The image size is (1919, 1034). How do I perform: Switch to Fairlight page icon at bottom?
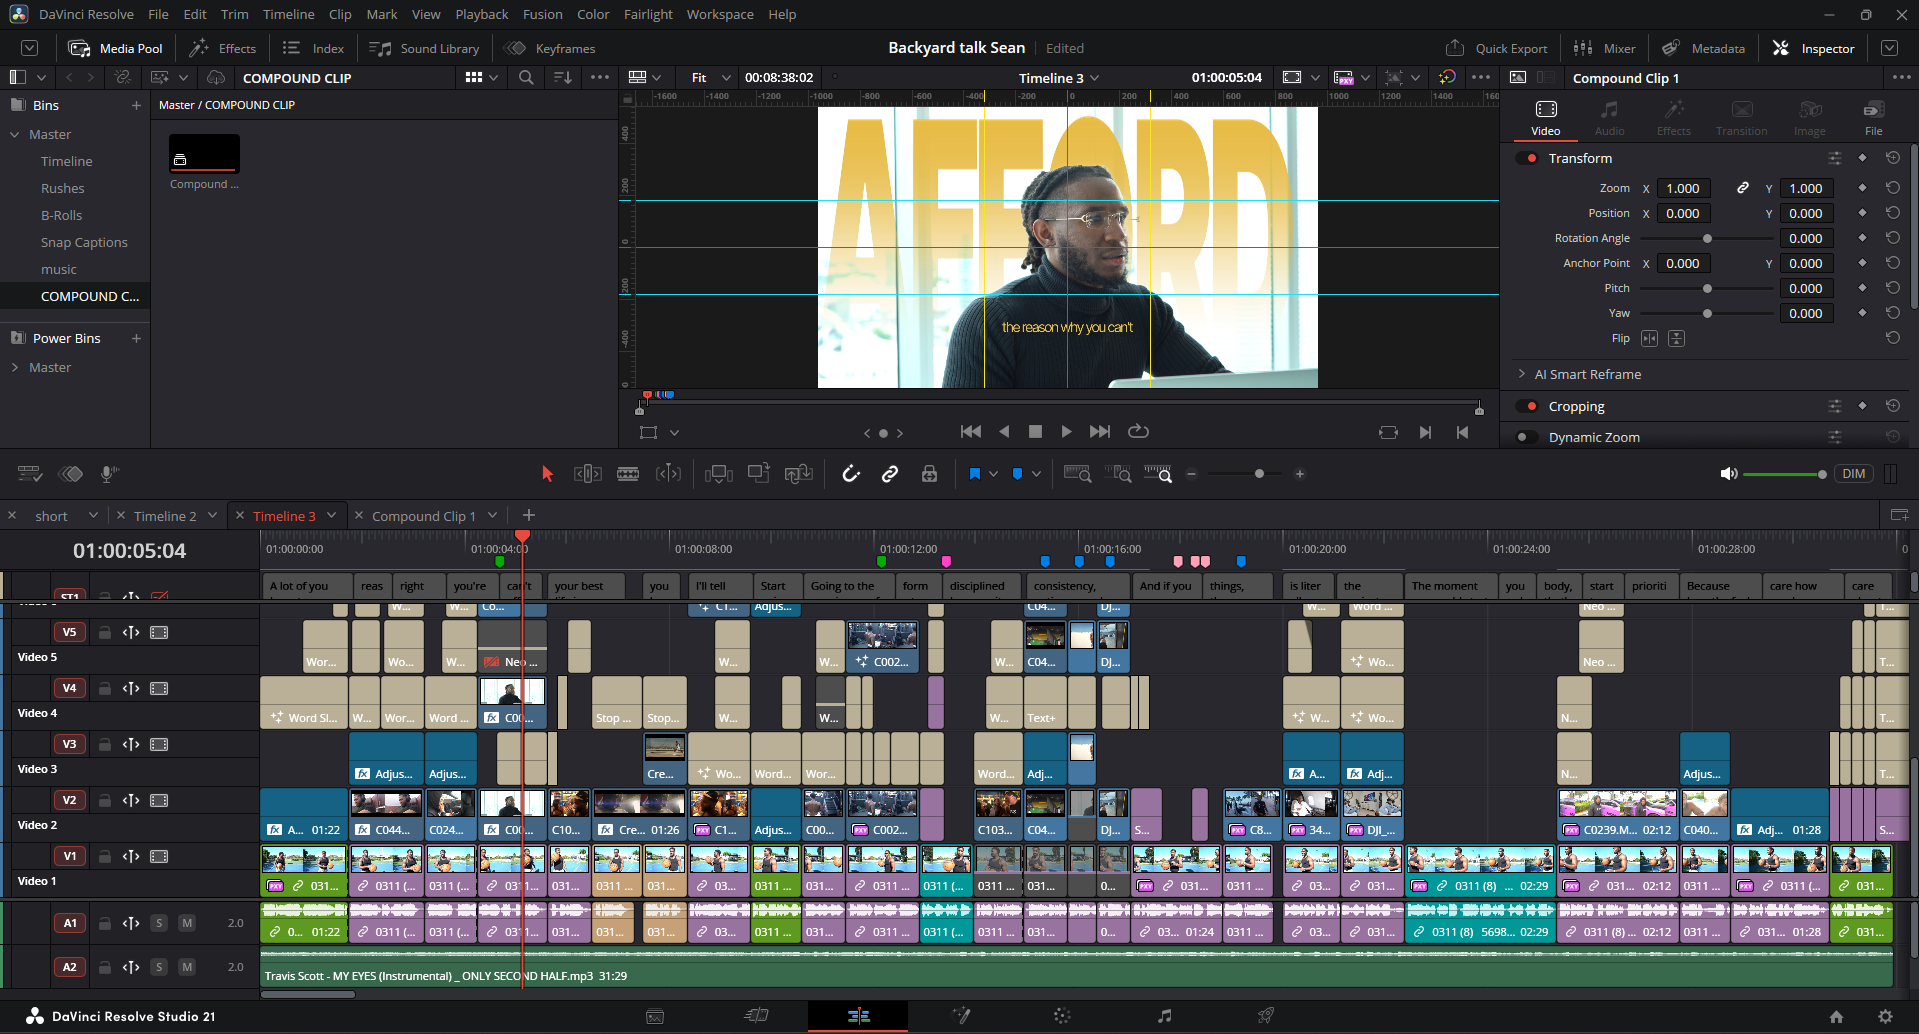(1164, 1016)
